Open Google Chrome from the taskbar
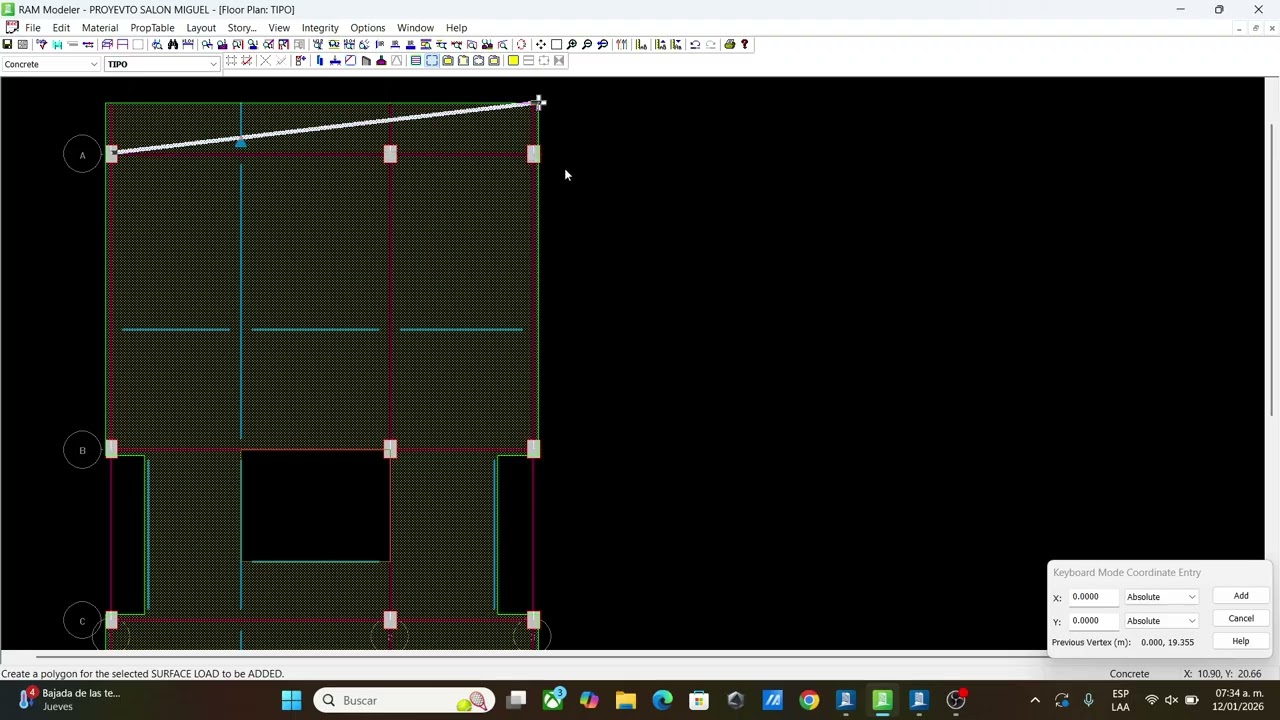Image resolution: width=1280 pixels, height=720 pixels. coord(809,700)
